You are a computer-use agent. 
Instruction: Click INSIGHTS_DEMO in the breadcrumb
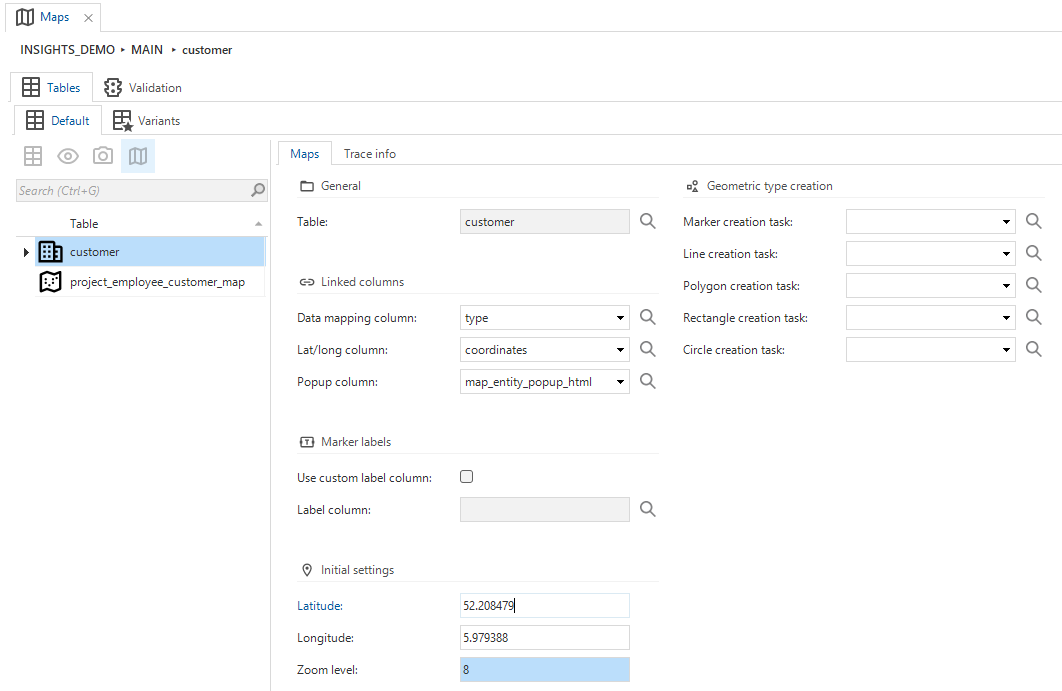click(x=68, y=49)
